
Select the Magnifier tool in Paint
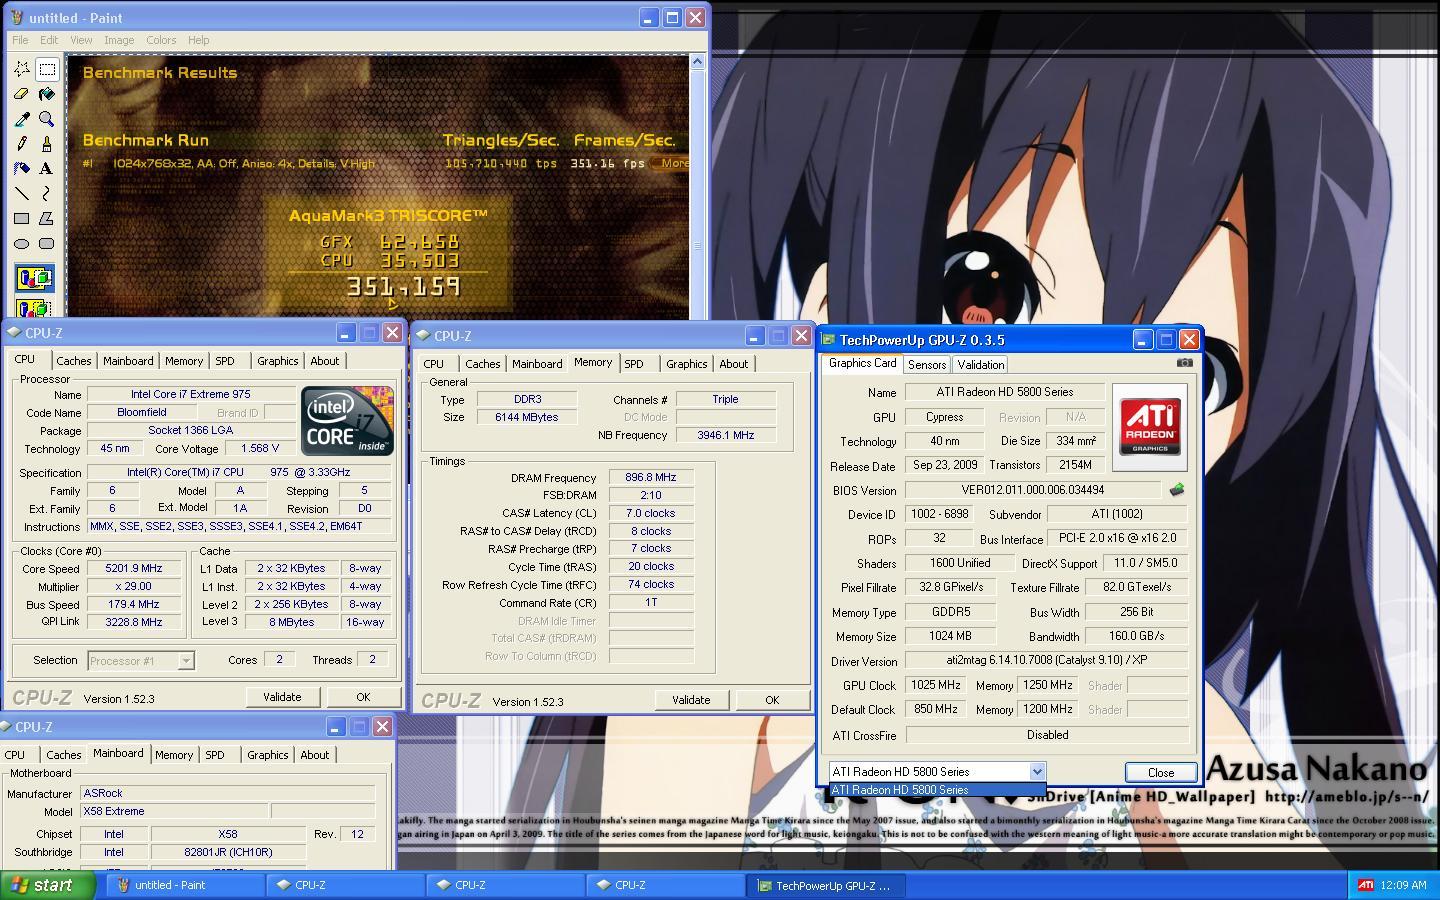47,119
